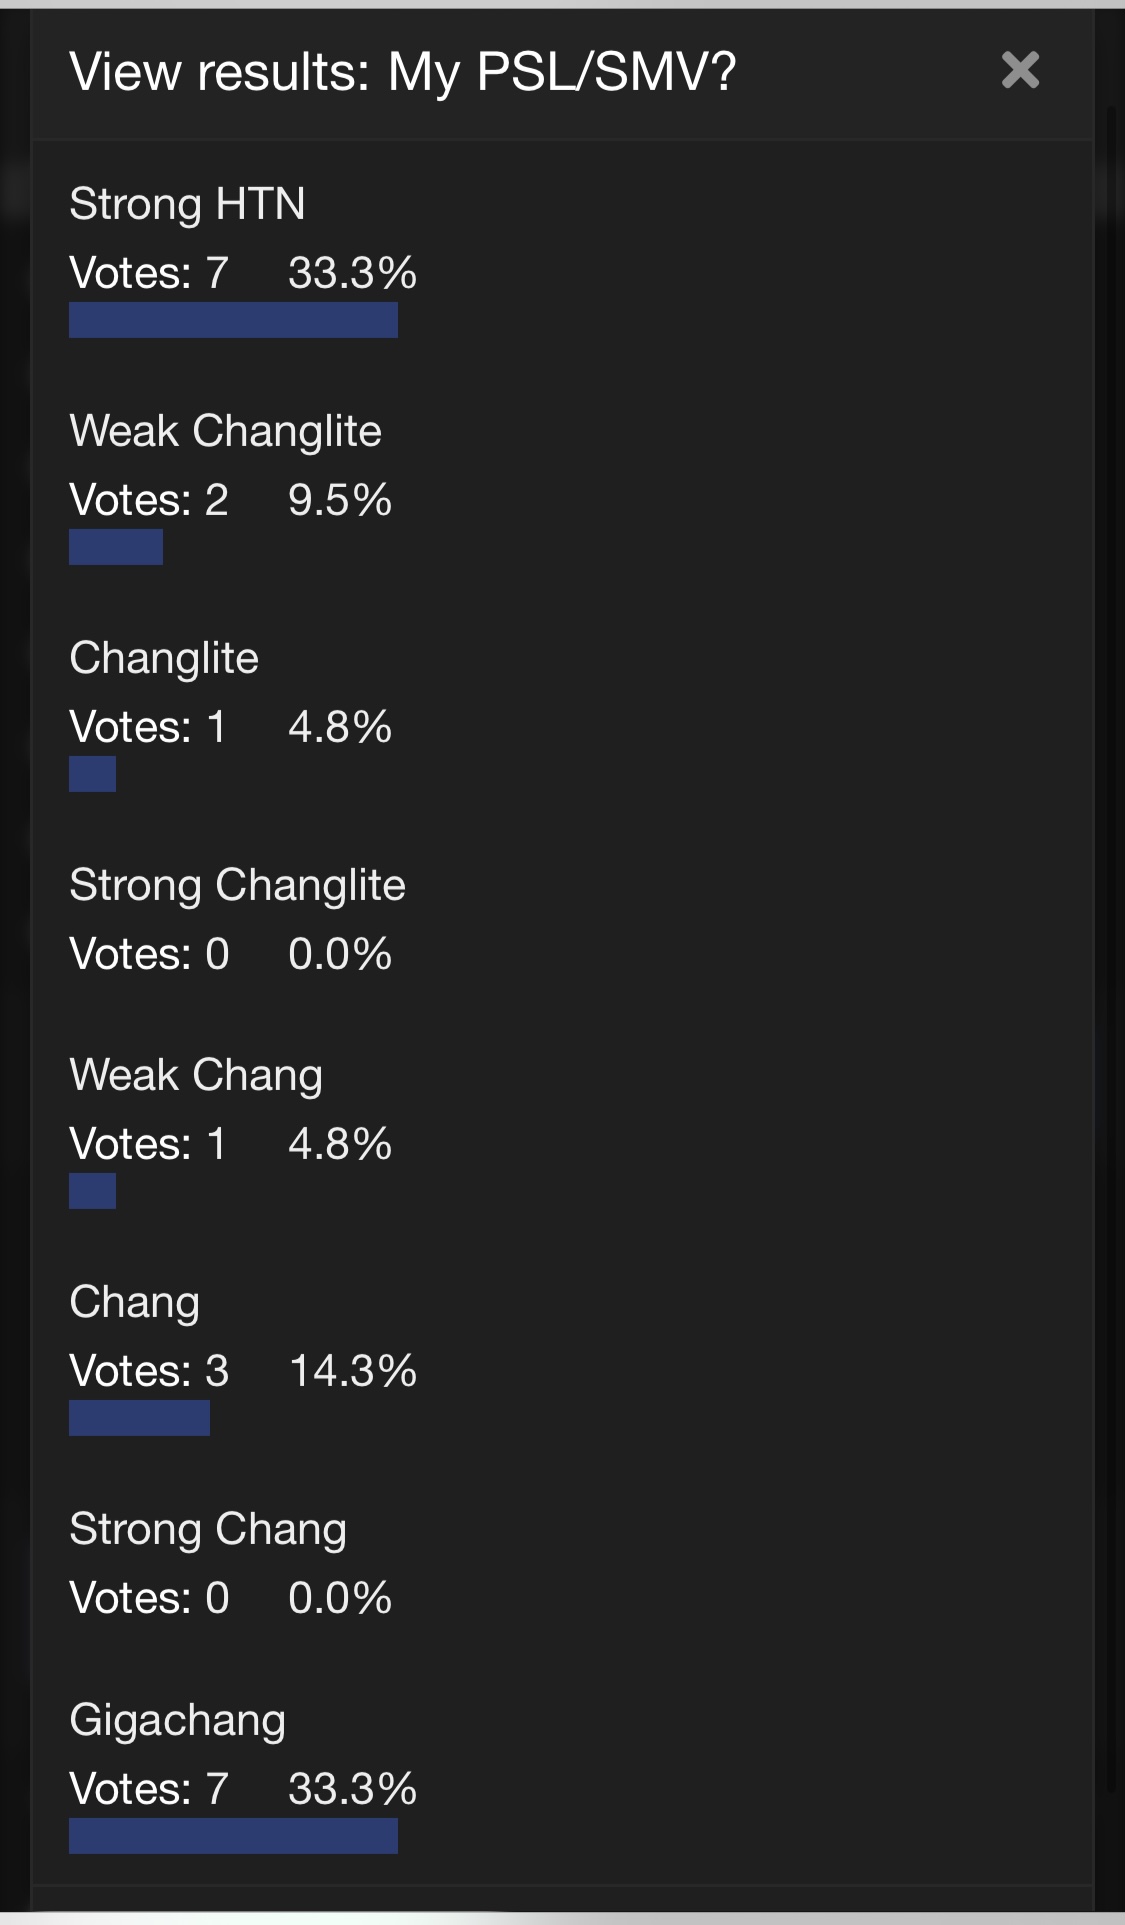Click the View results: My PSL/SMV? title
Viewport: 1125px width, 1925px height.
tap(403, 73)
